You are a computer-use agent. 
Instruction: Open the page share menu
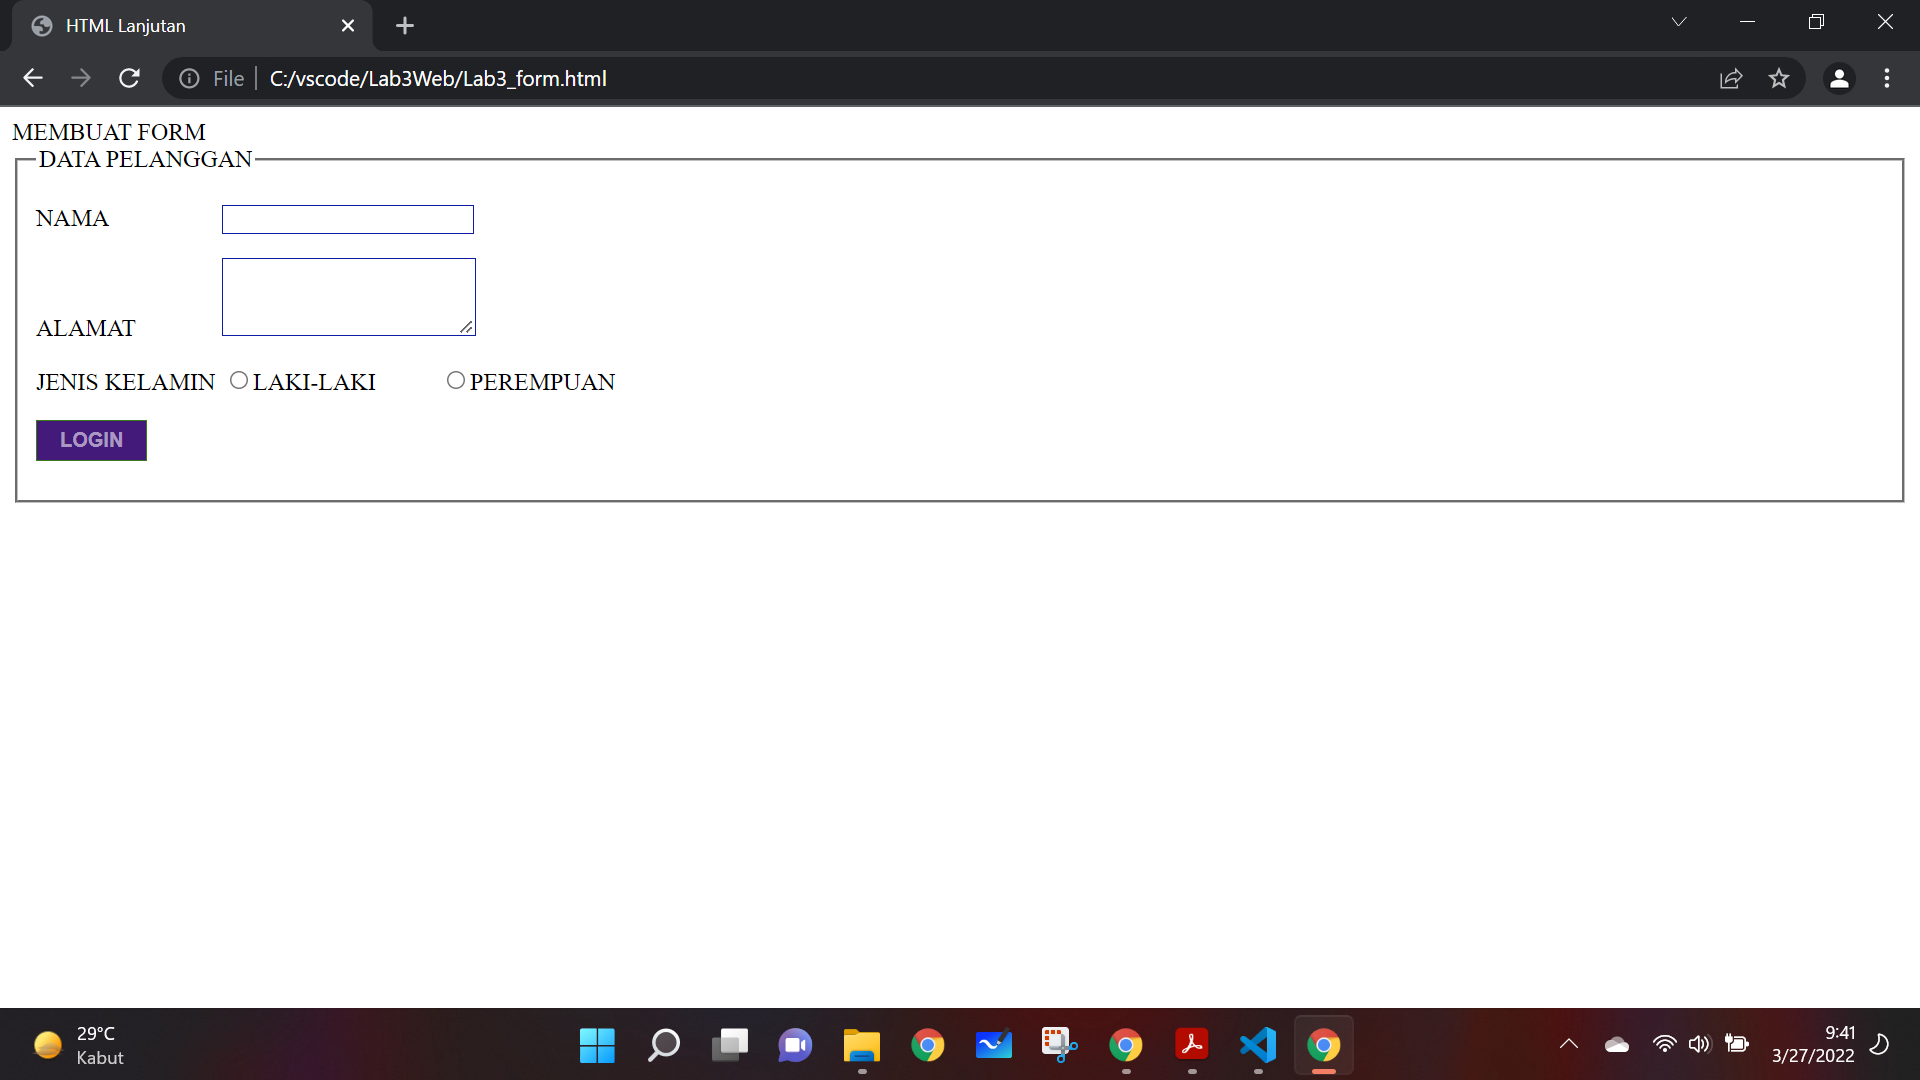point(1731,78)
